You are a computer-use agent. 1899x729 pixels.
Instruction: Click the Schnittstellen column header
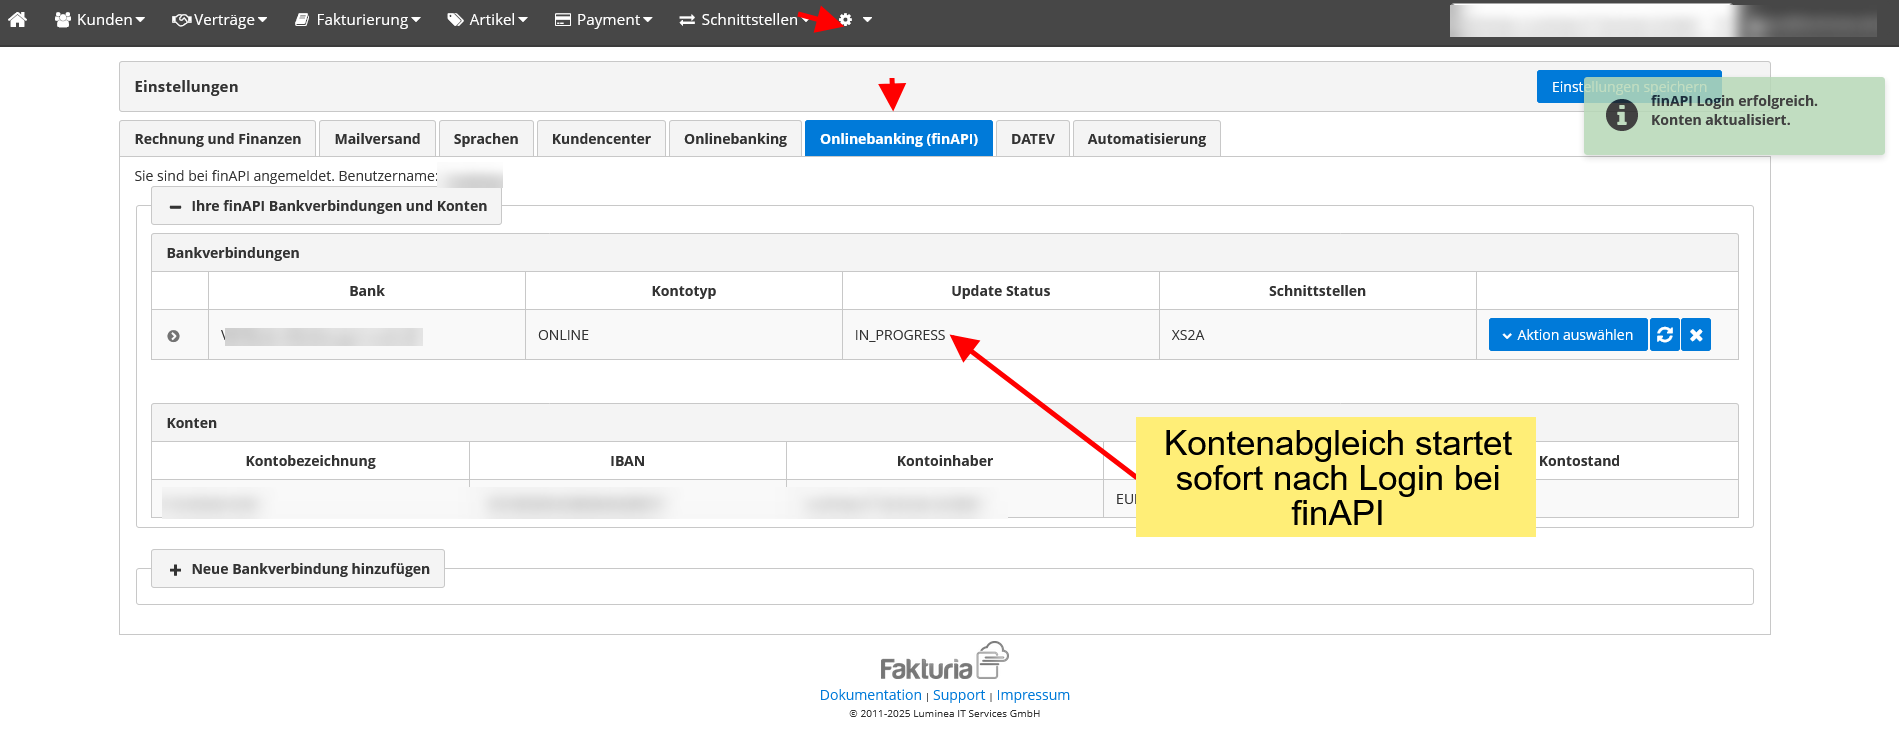coord(1317,291)
